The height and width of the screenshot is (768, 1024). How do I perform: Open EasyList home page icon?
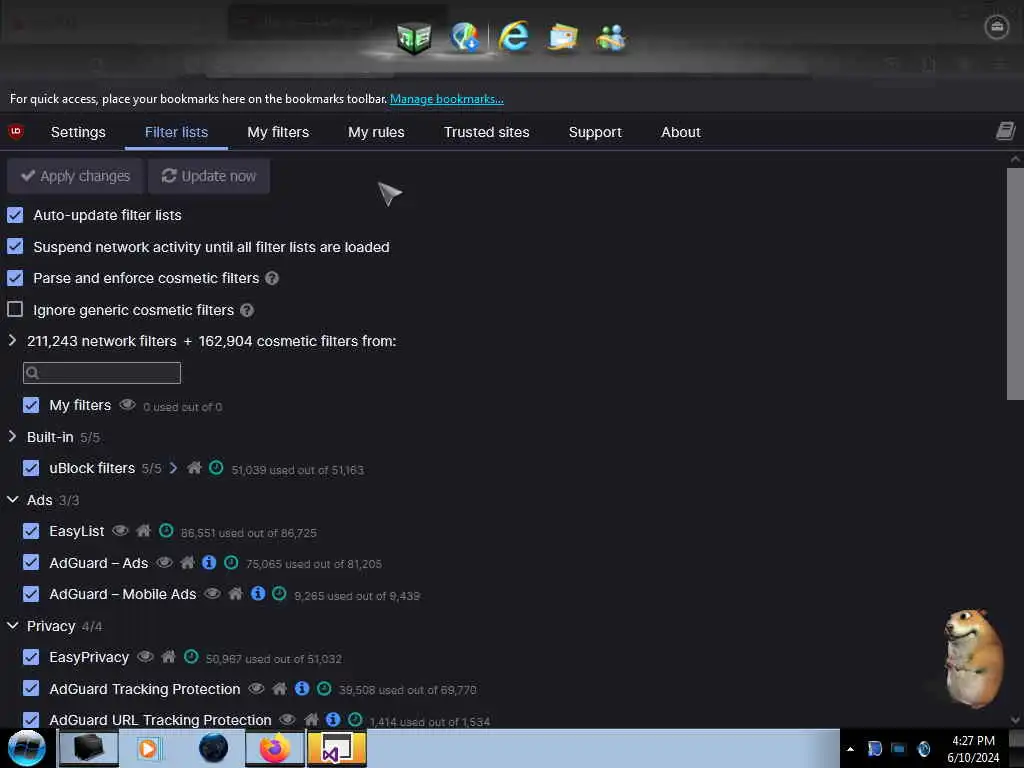click(x=144, y=531)
